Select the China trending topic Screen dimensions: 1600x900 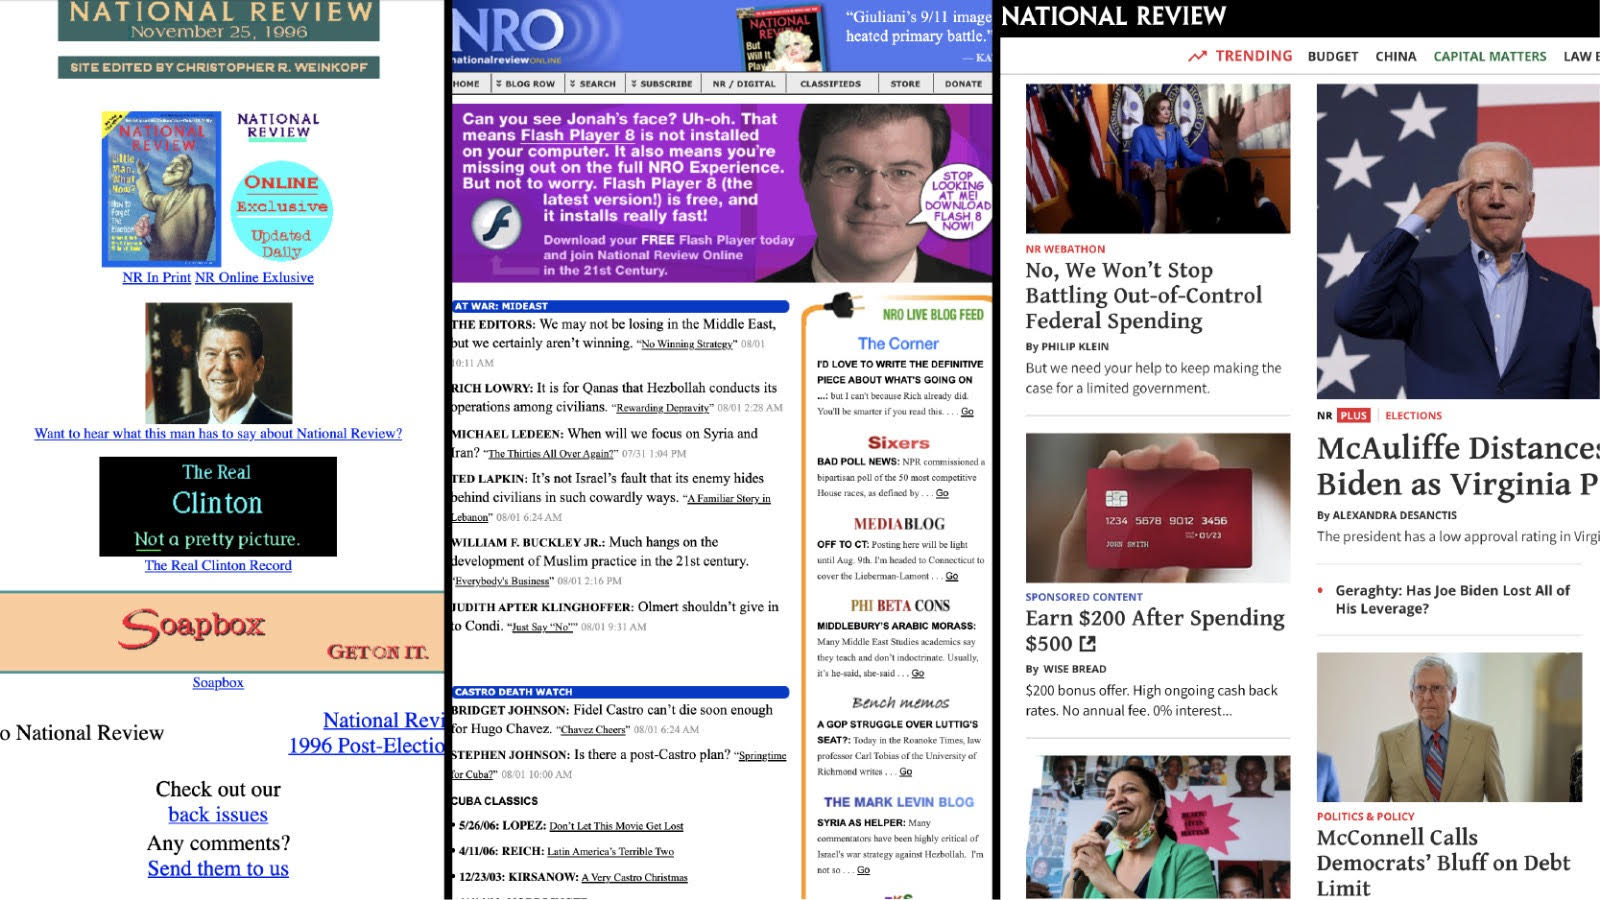click(x=1395, y=56)
